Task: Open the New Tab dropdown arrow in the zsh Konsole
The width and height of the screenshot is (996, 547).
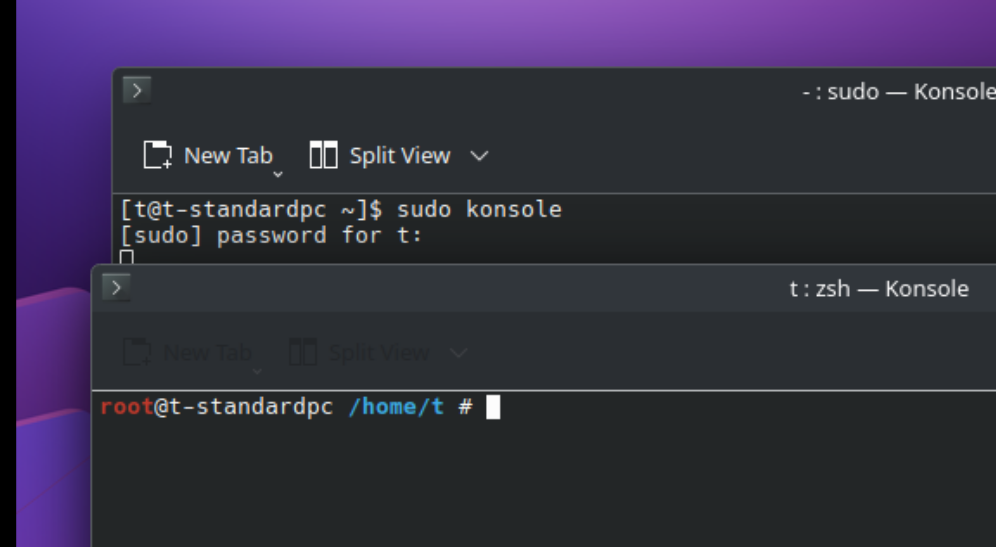Action: [x=257, y=370]
